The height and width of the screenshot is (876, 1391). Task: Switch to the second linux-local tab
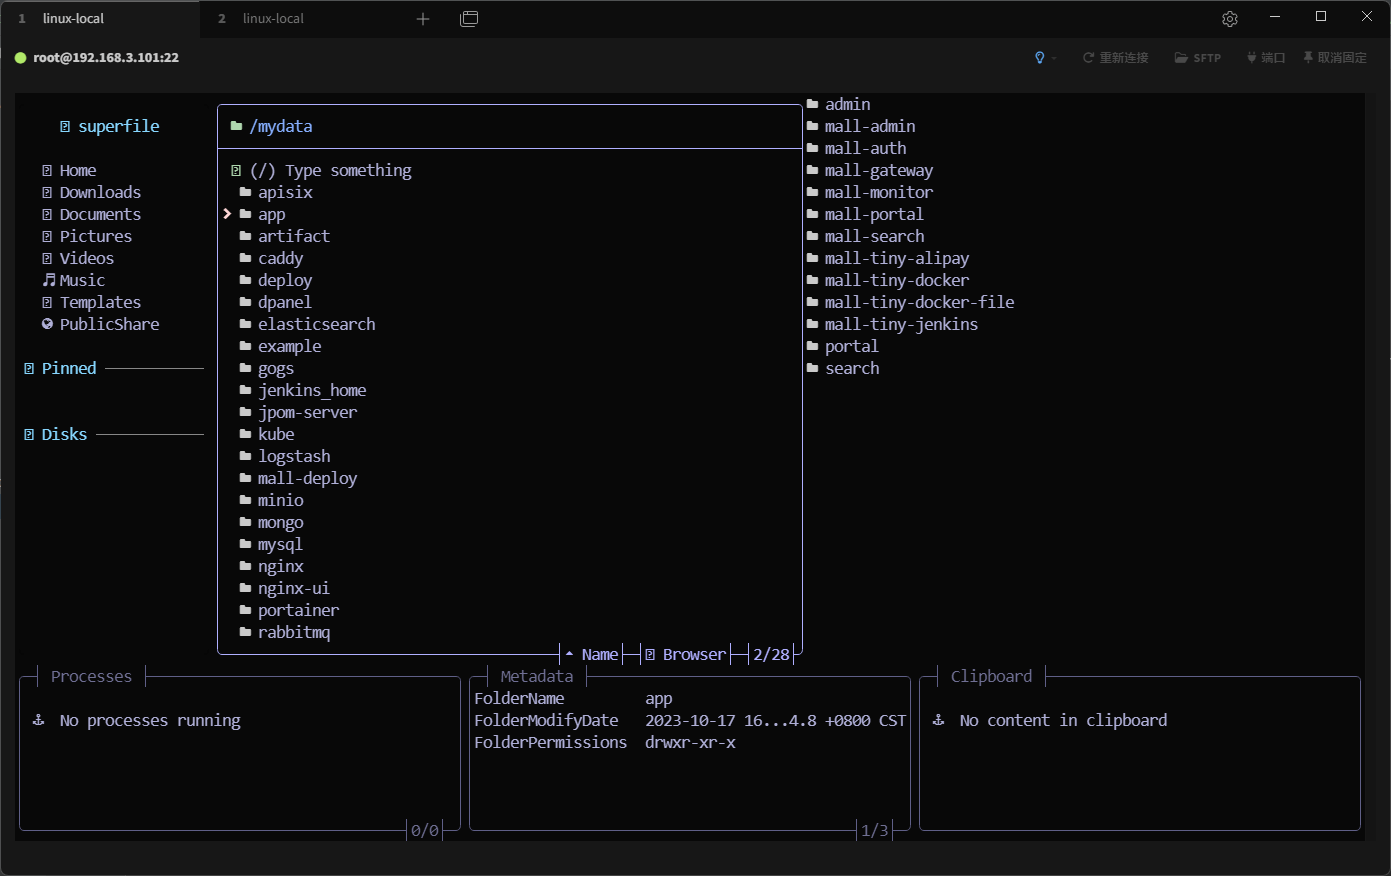point(272,19)
